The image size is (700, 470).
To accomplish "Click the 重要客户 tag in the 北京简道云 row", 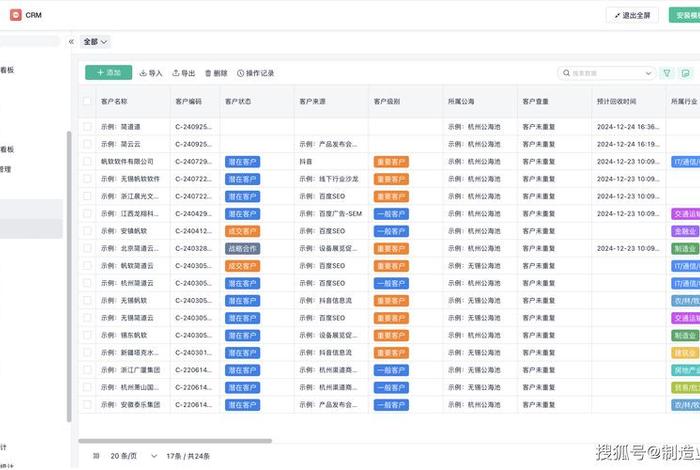I will tap(391, 249).
